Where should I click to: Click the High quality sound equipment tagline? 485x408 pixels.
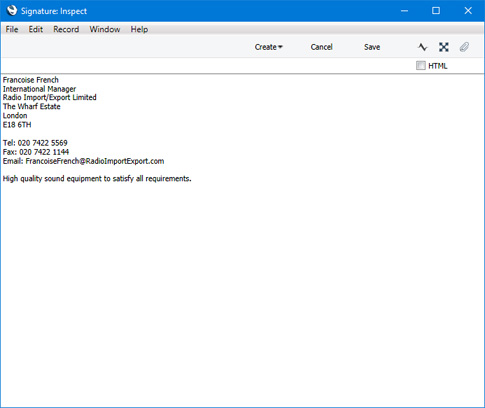point(97,179)
